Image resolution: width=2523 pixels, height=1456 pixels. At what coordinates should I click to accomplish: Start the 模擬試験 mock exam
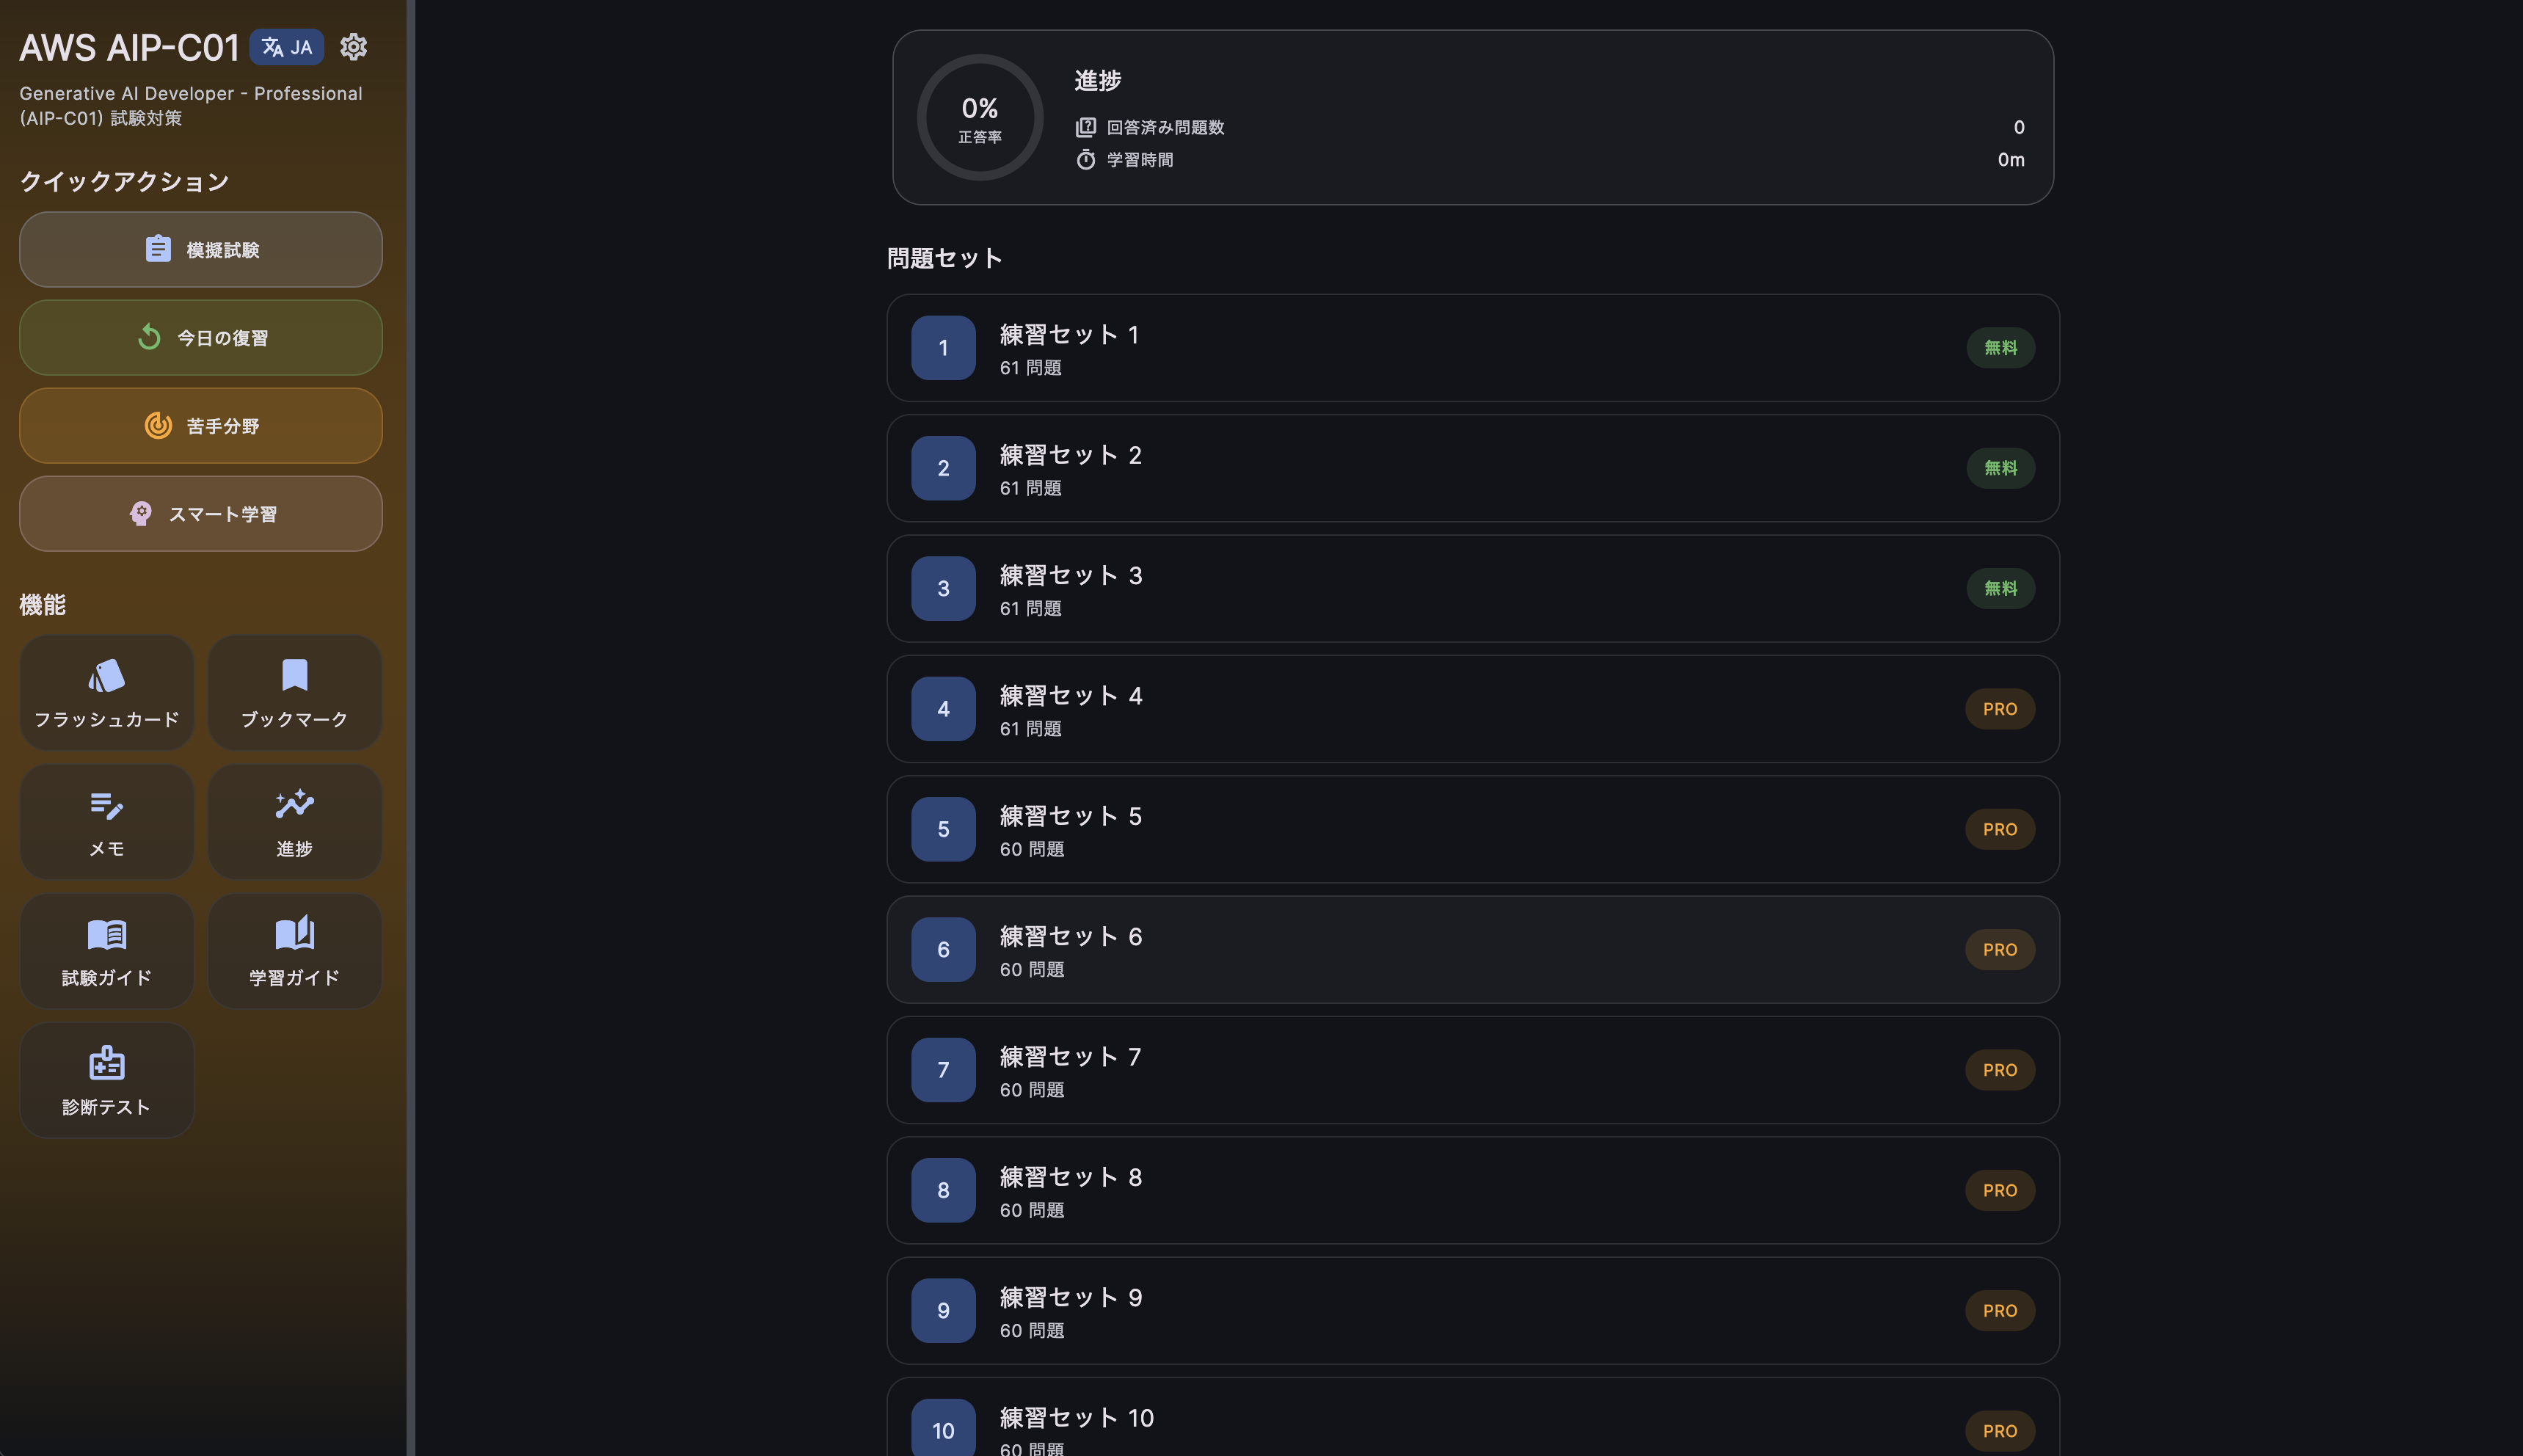201,250
